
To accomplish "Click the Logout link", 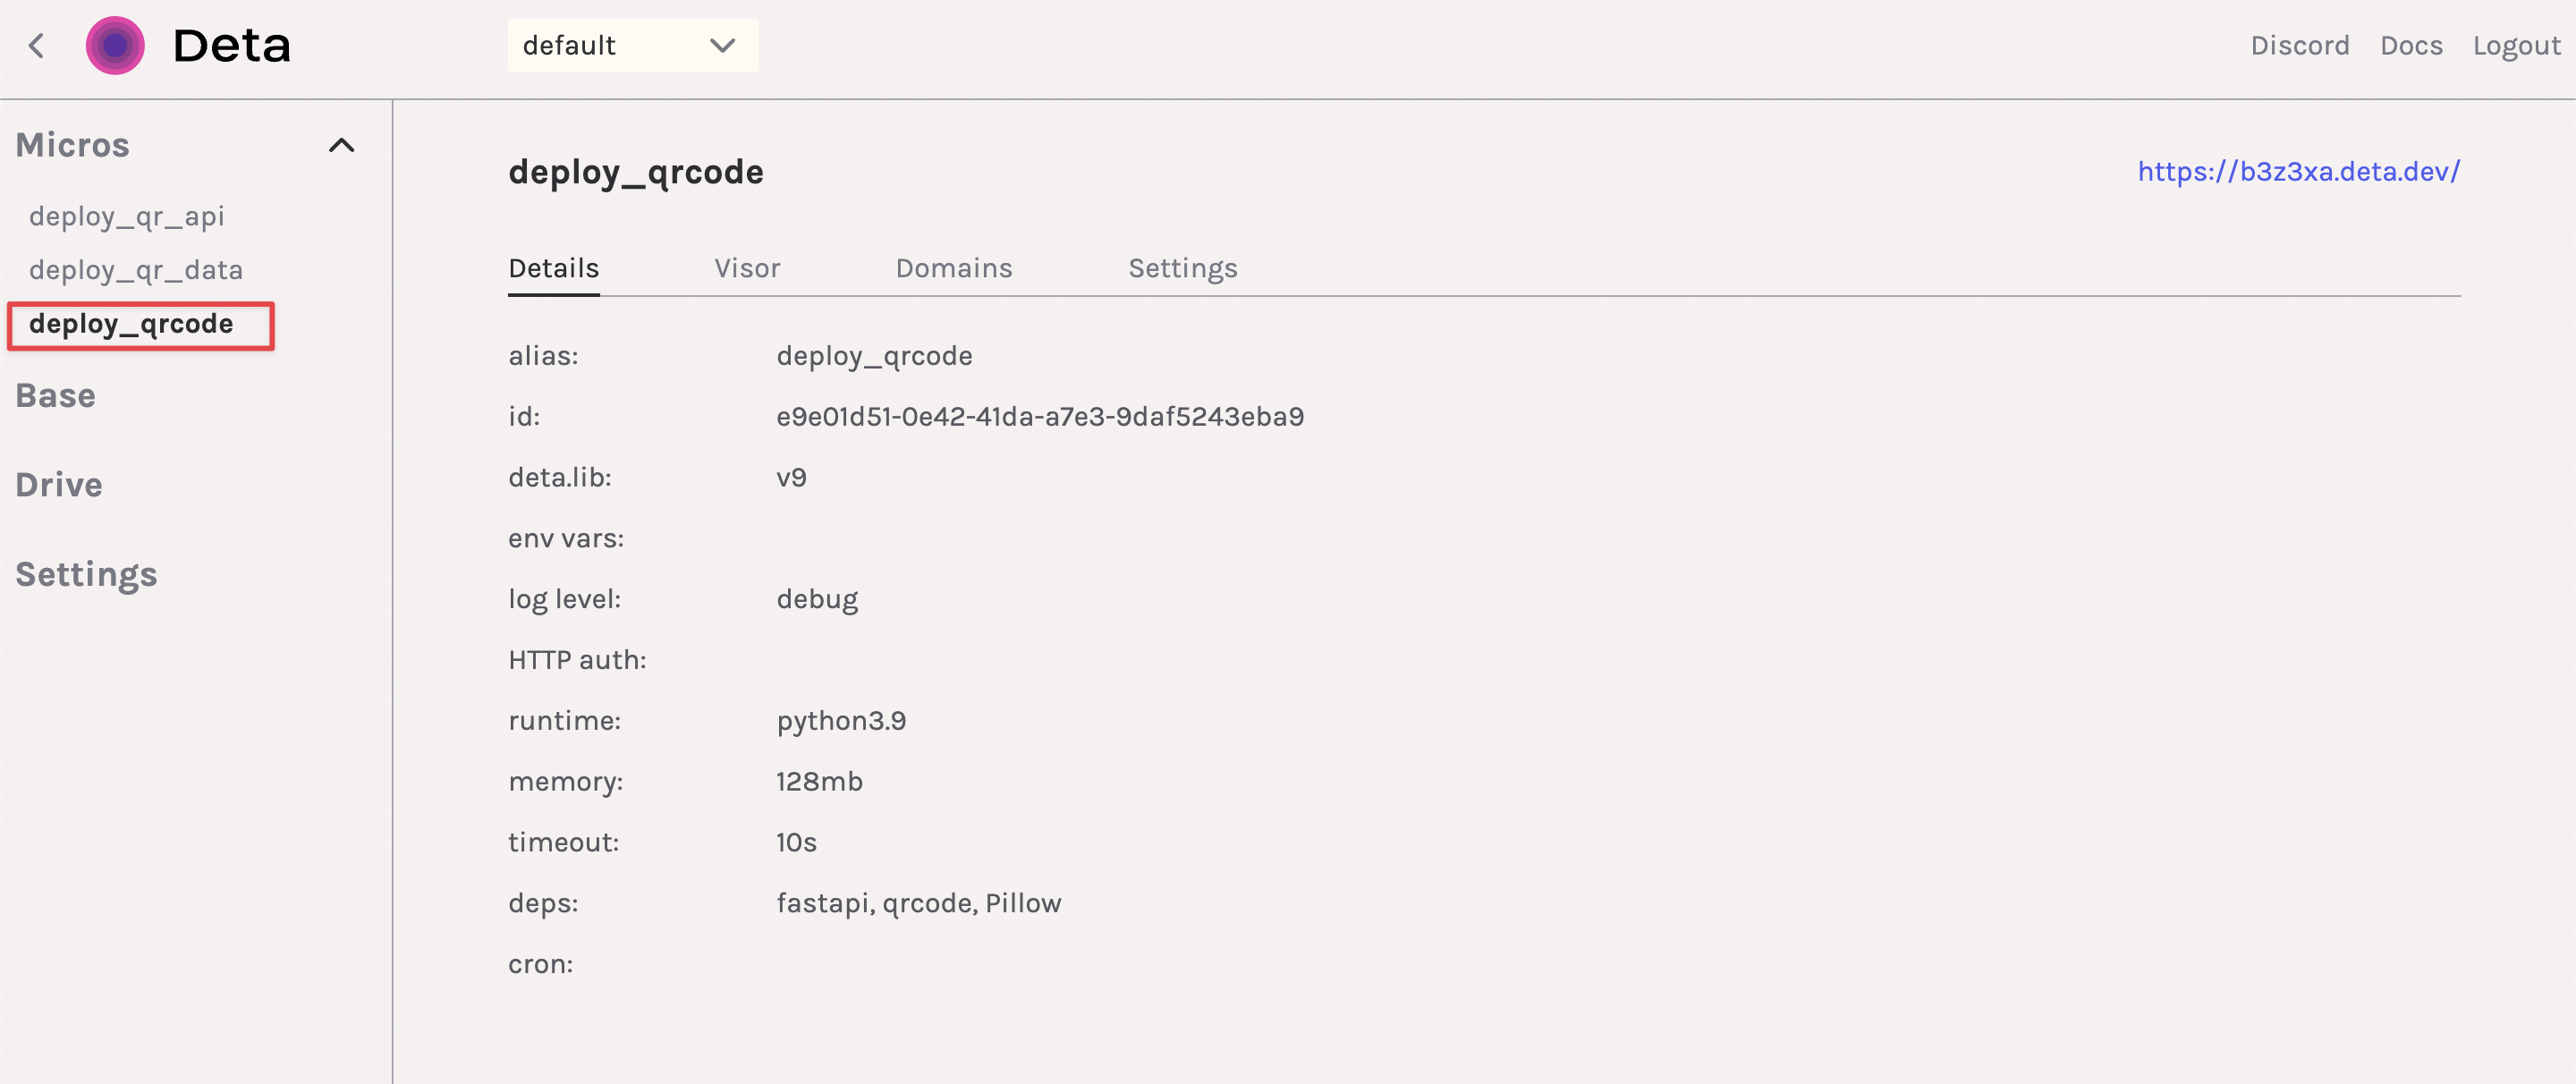I will (x=2516, y=47).
